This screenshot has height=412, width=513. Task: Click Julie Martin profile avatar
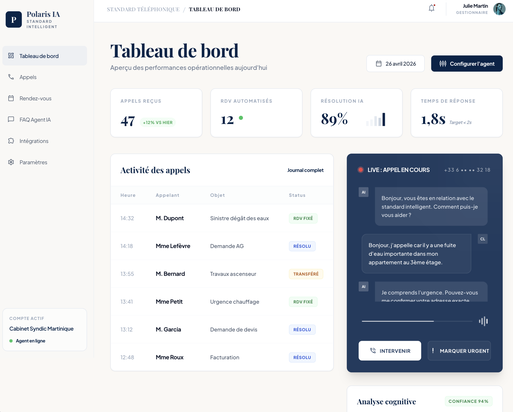[499, 9]
